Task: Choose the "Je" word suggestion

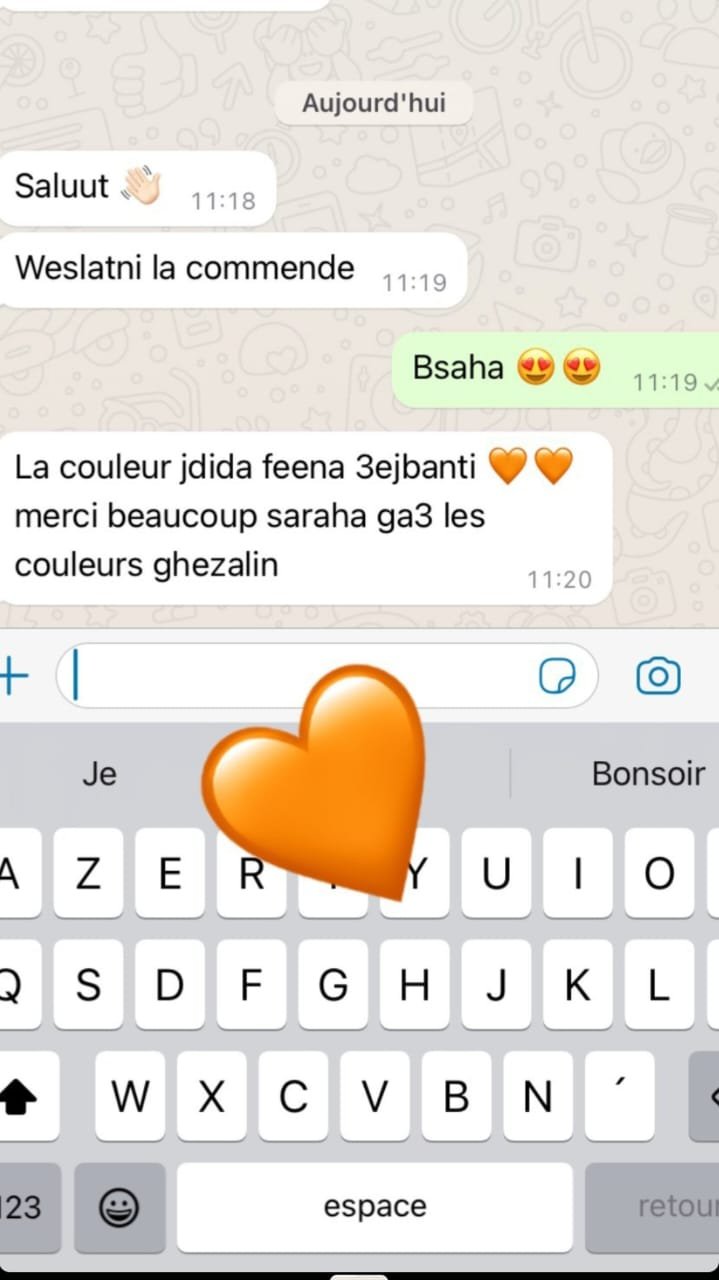Action: [99, 773]
